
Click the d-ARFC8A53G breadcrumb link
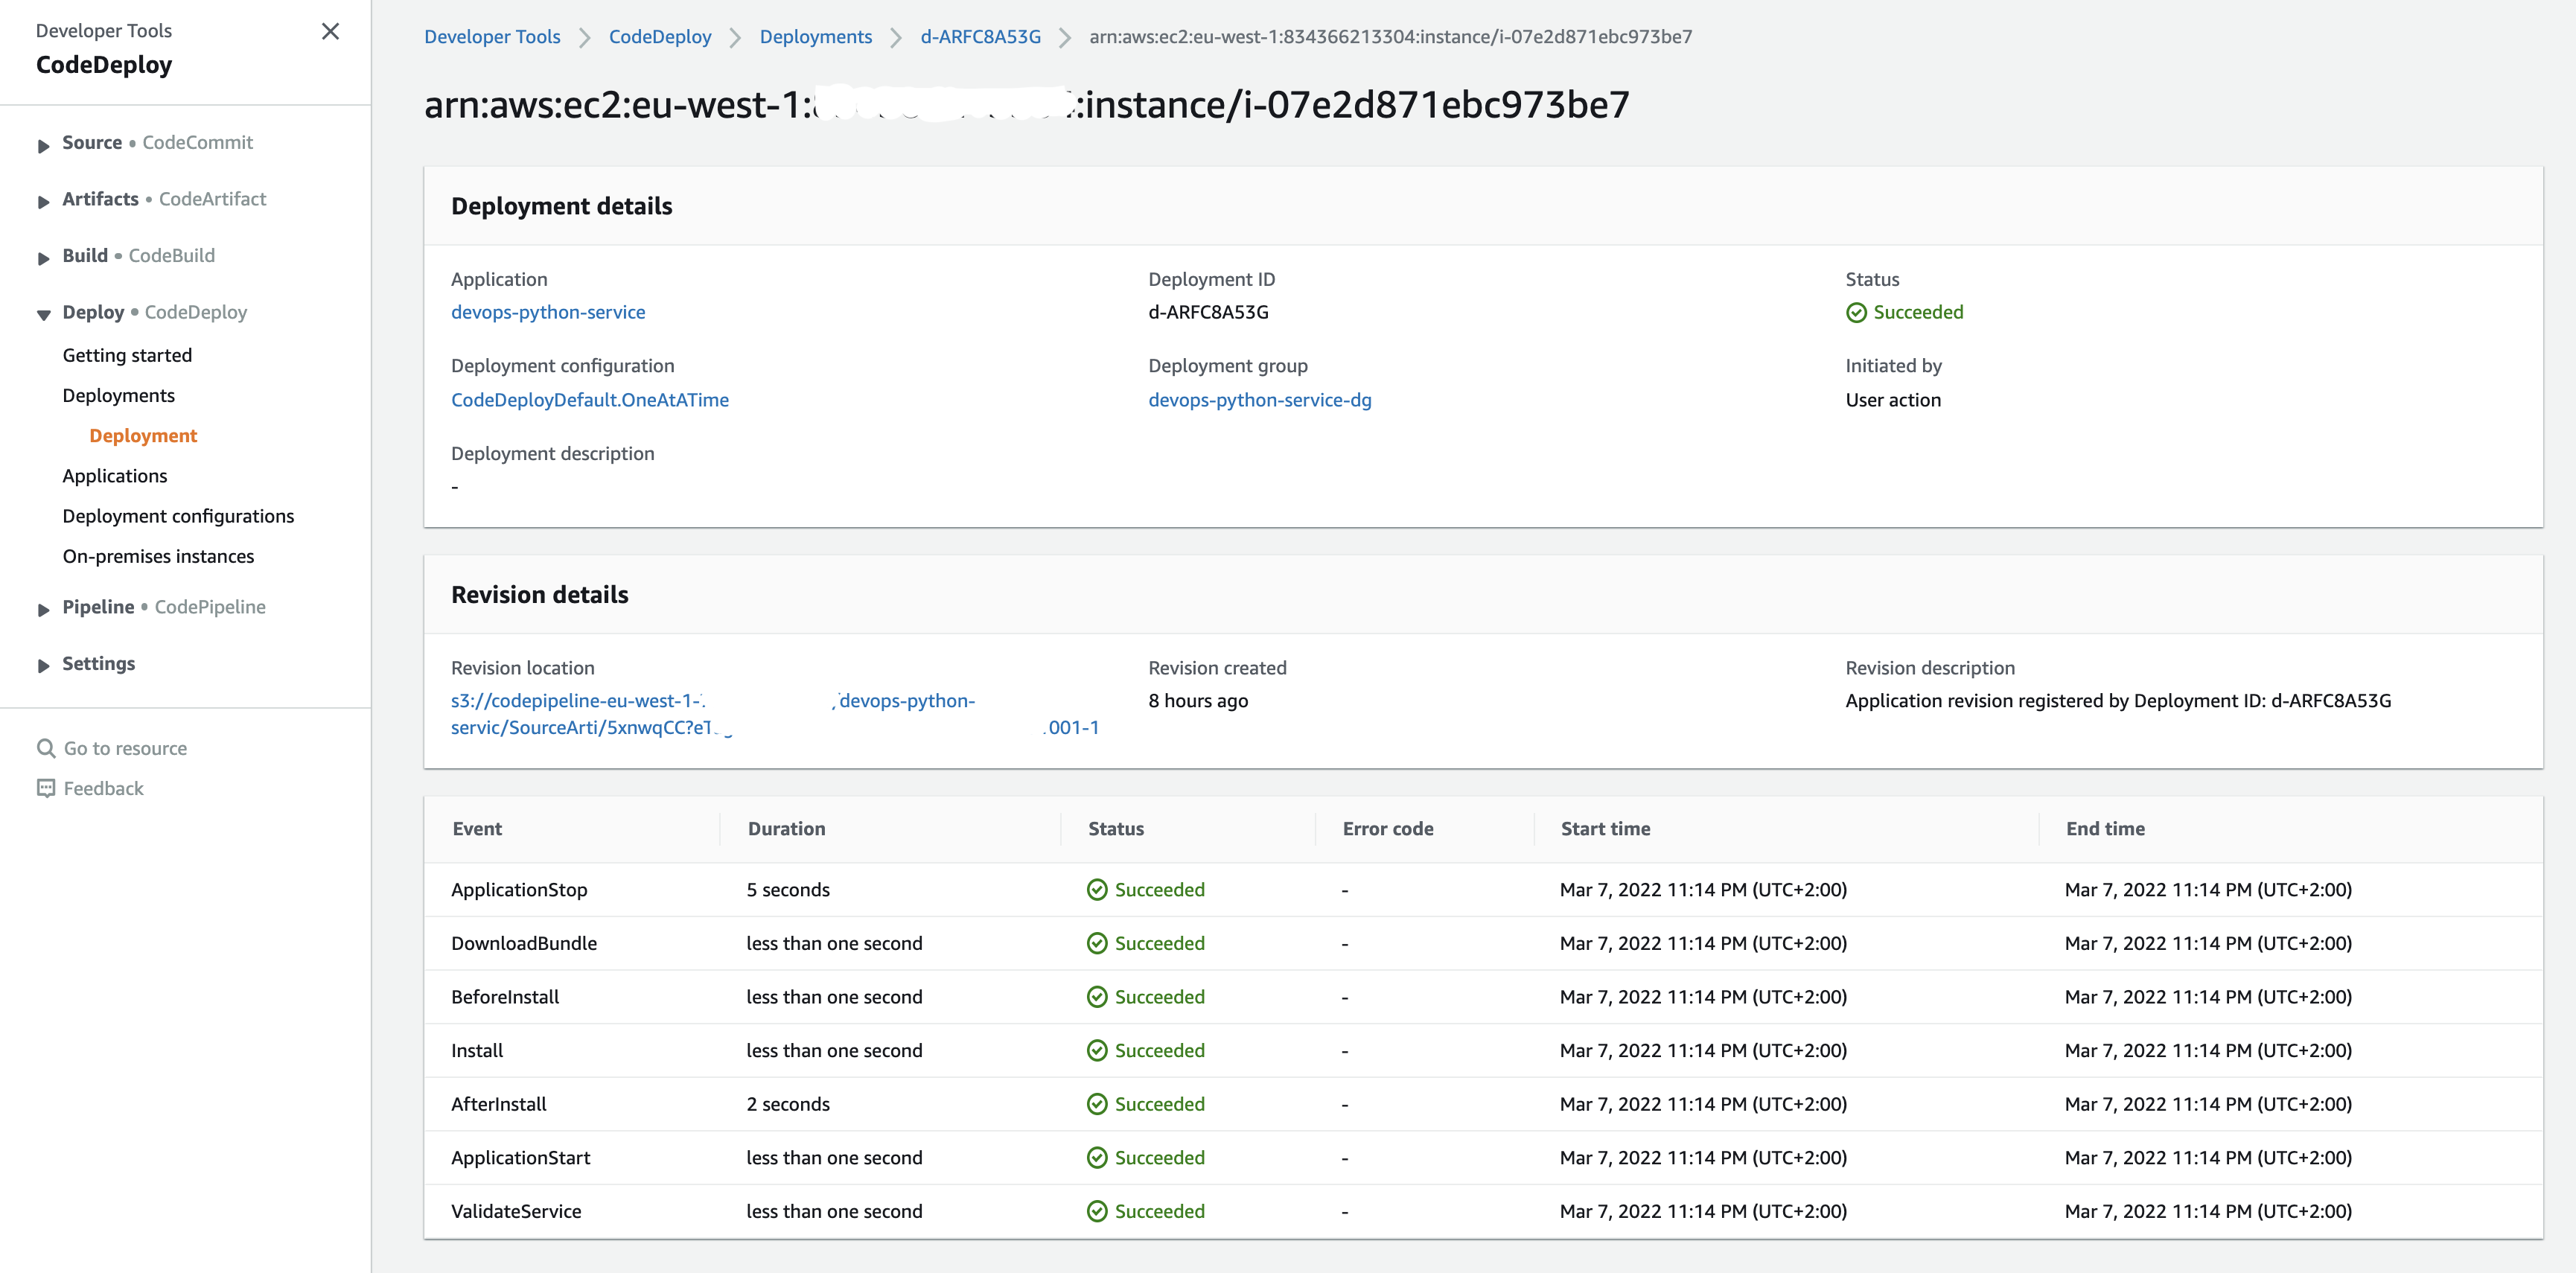coord(980,37)
